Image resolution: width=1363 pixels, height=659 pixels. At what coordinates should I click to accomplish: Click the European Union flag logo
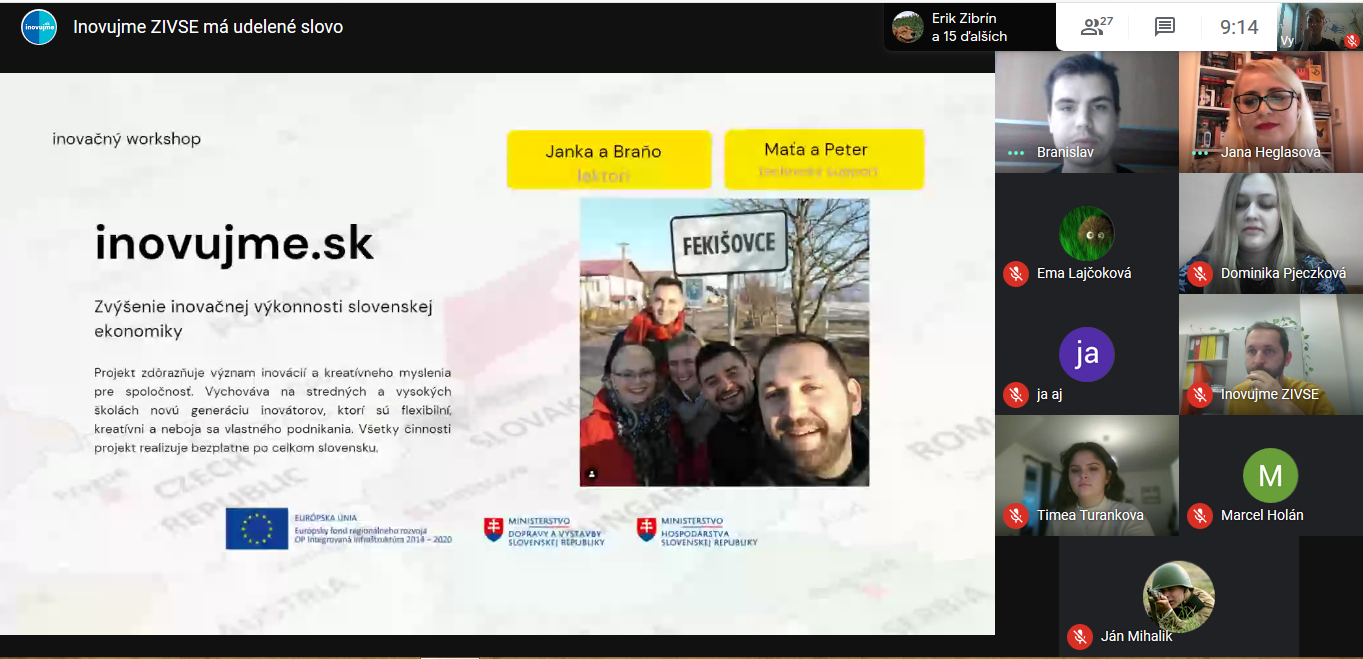click(x=256, y=529)
